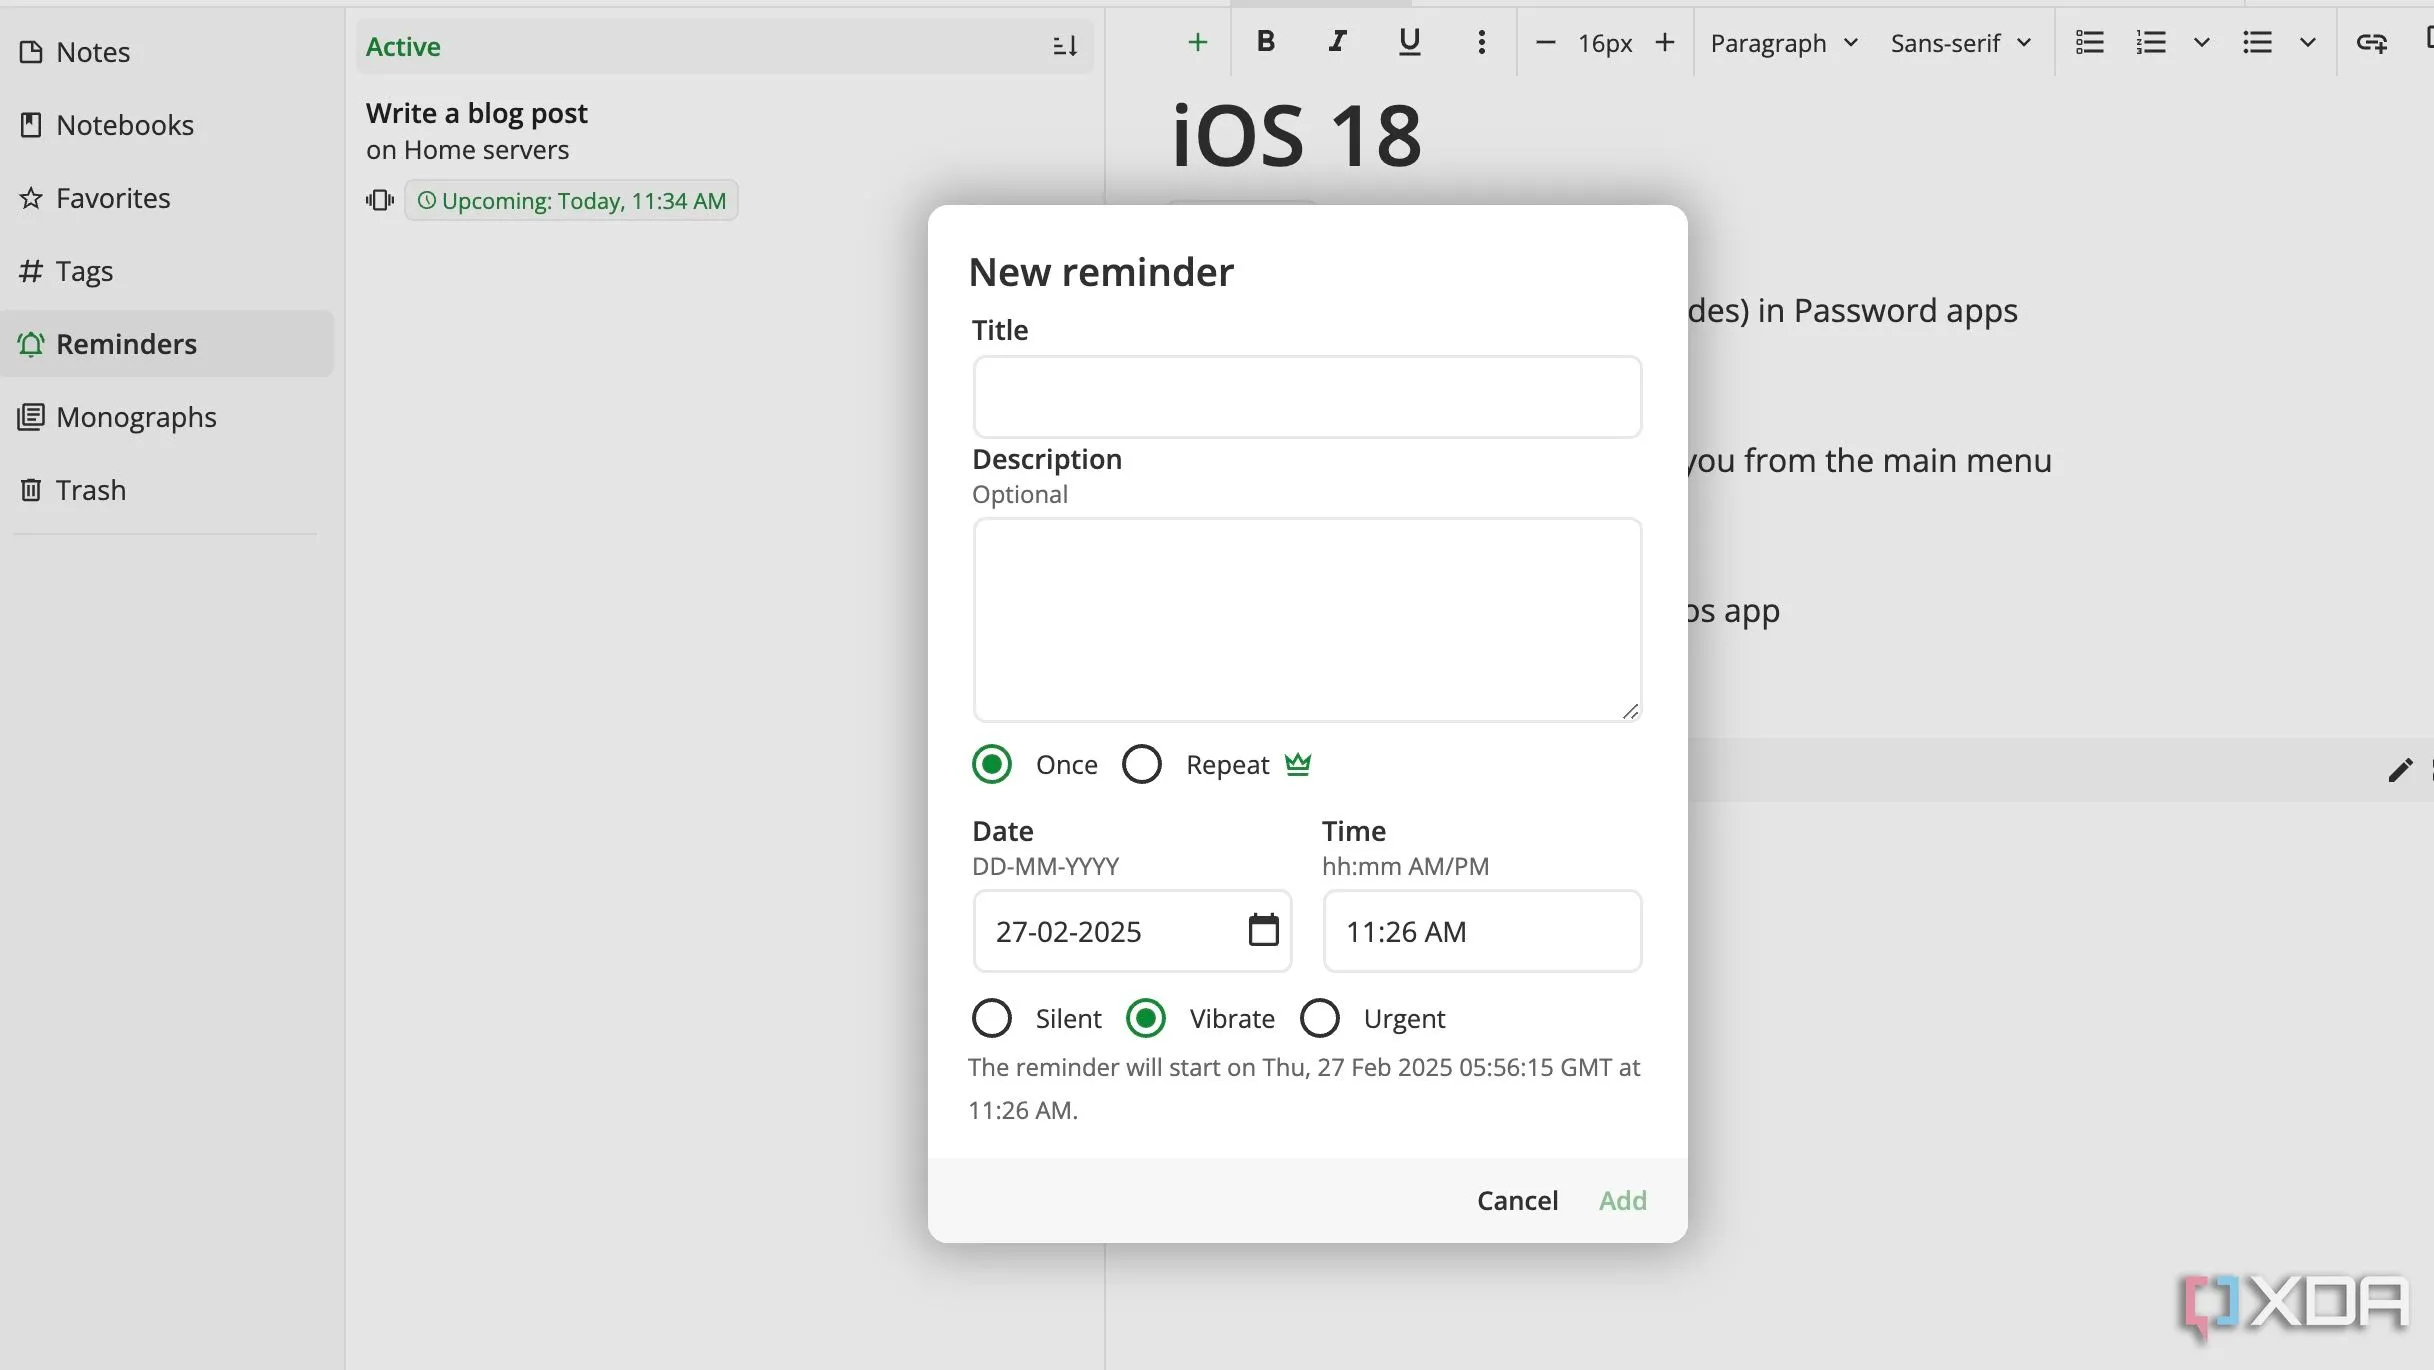Click the Description text area
Viewport: 2434px width, 1370px height.
pos(1307,620)
